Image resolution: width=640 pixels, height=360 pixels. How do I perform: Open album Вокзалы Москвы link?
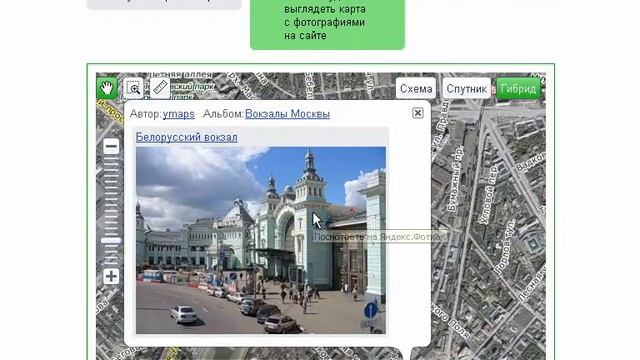287,114
